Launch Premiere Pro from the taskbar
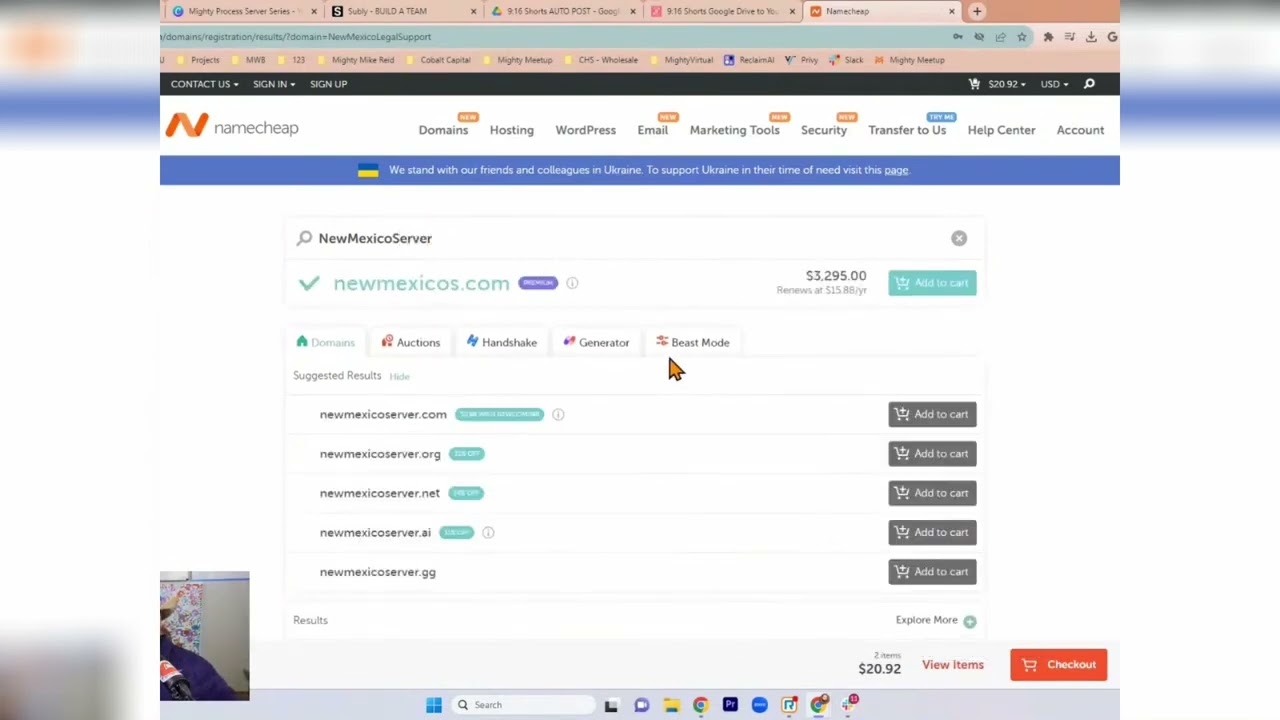 click(730, 705)
